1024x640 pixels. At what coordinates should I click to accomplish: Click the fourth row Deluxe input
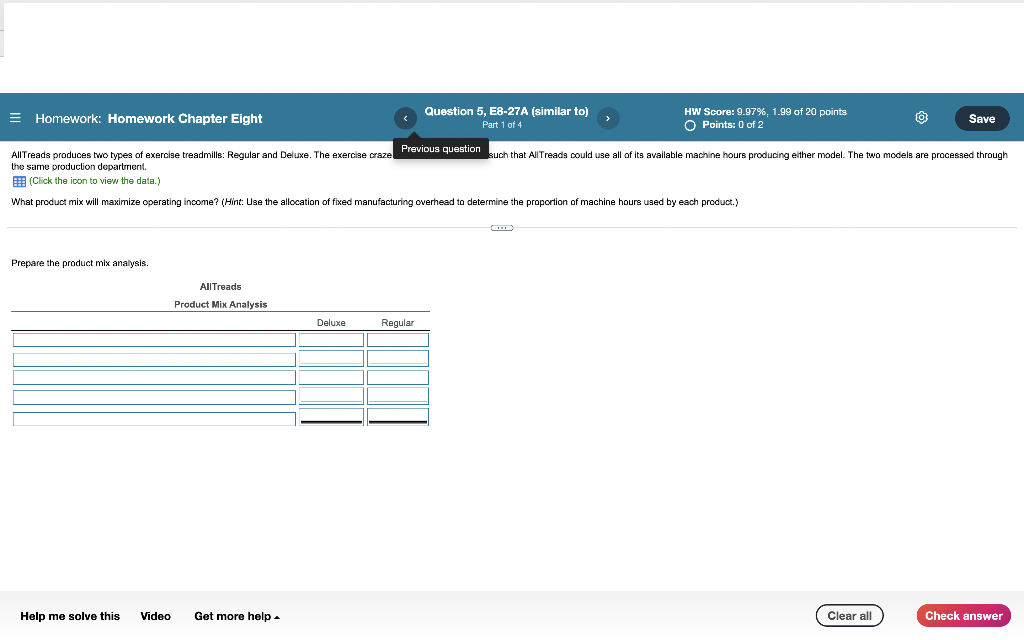click(x=331, y=396)
